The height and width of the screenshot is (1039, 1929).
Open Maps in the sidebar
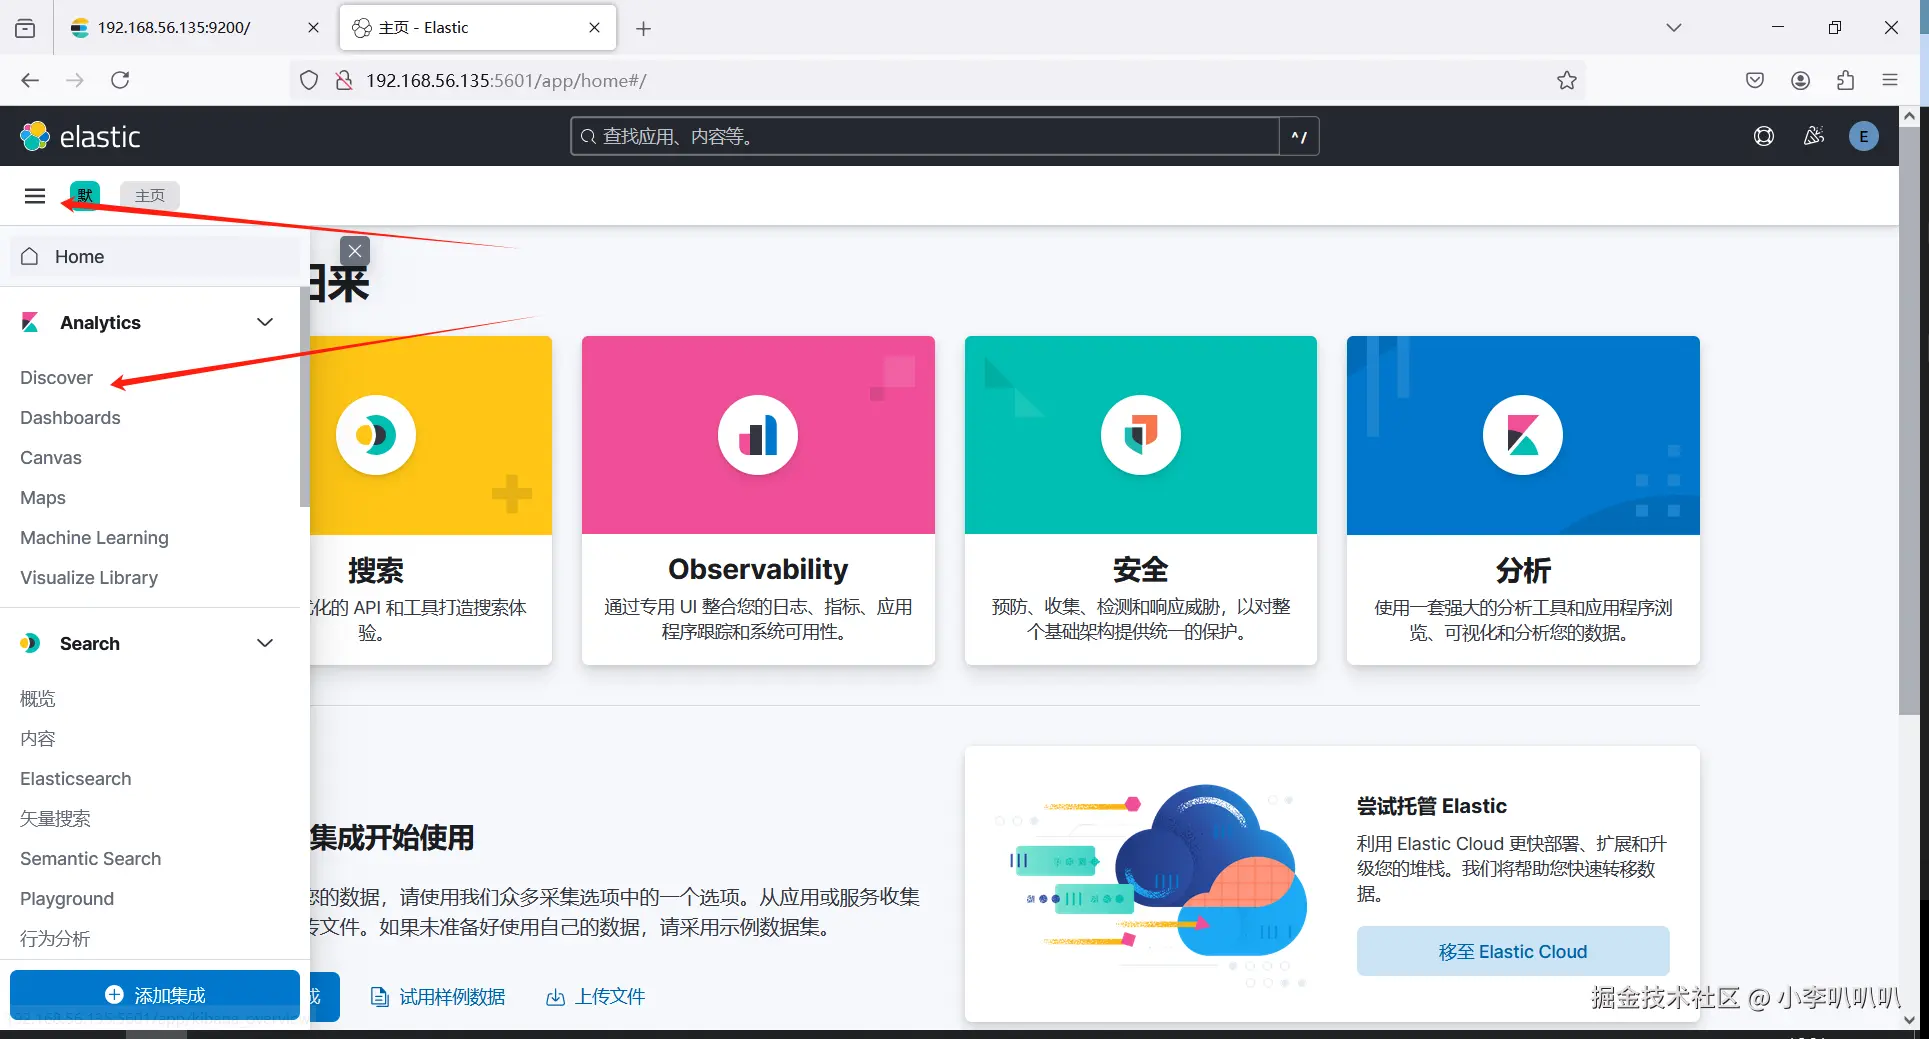click(43, 497)
